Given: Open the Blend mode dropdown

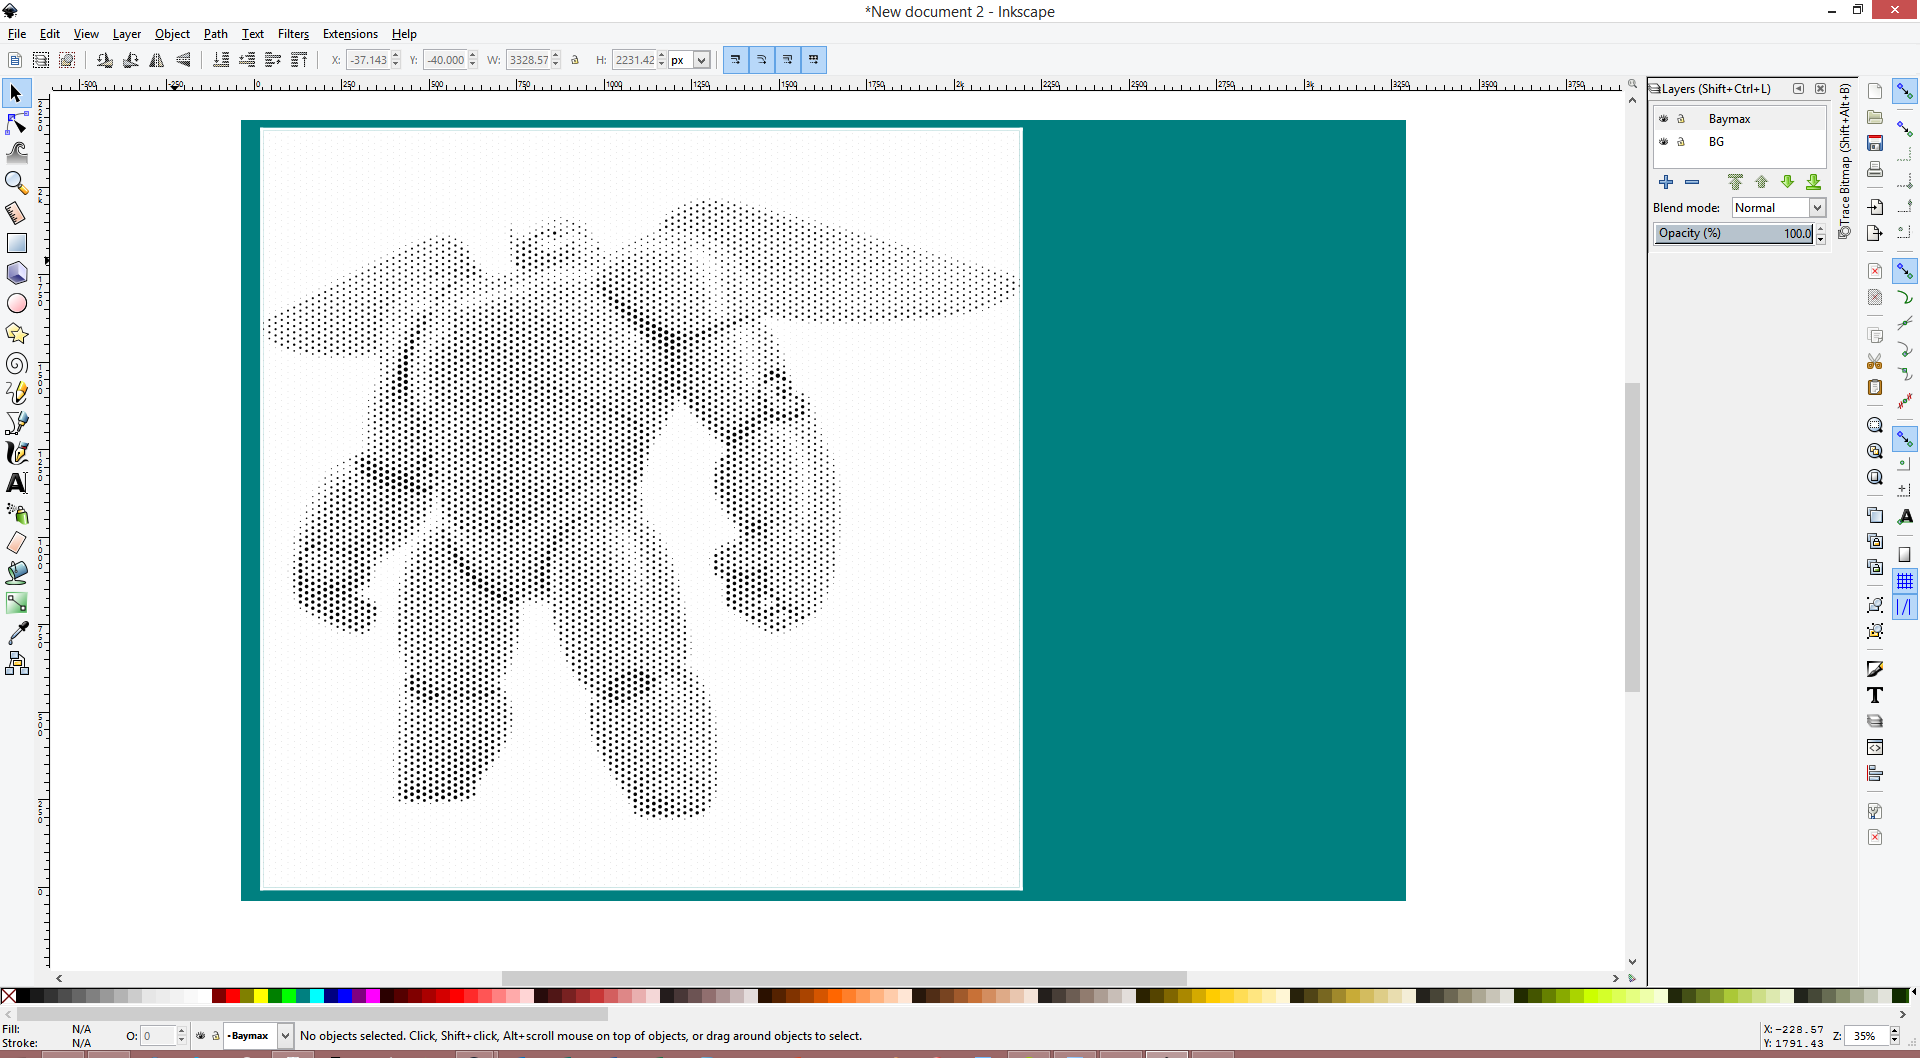Looking at the screenshot, I should click(x=1779, y=208).
